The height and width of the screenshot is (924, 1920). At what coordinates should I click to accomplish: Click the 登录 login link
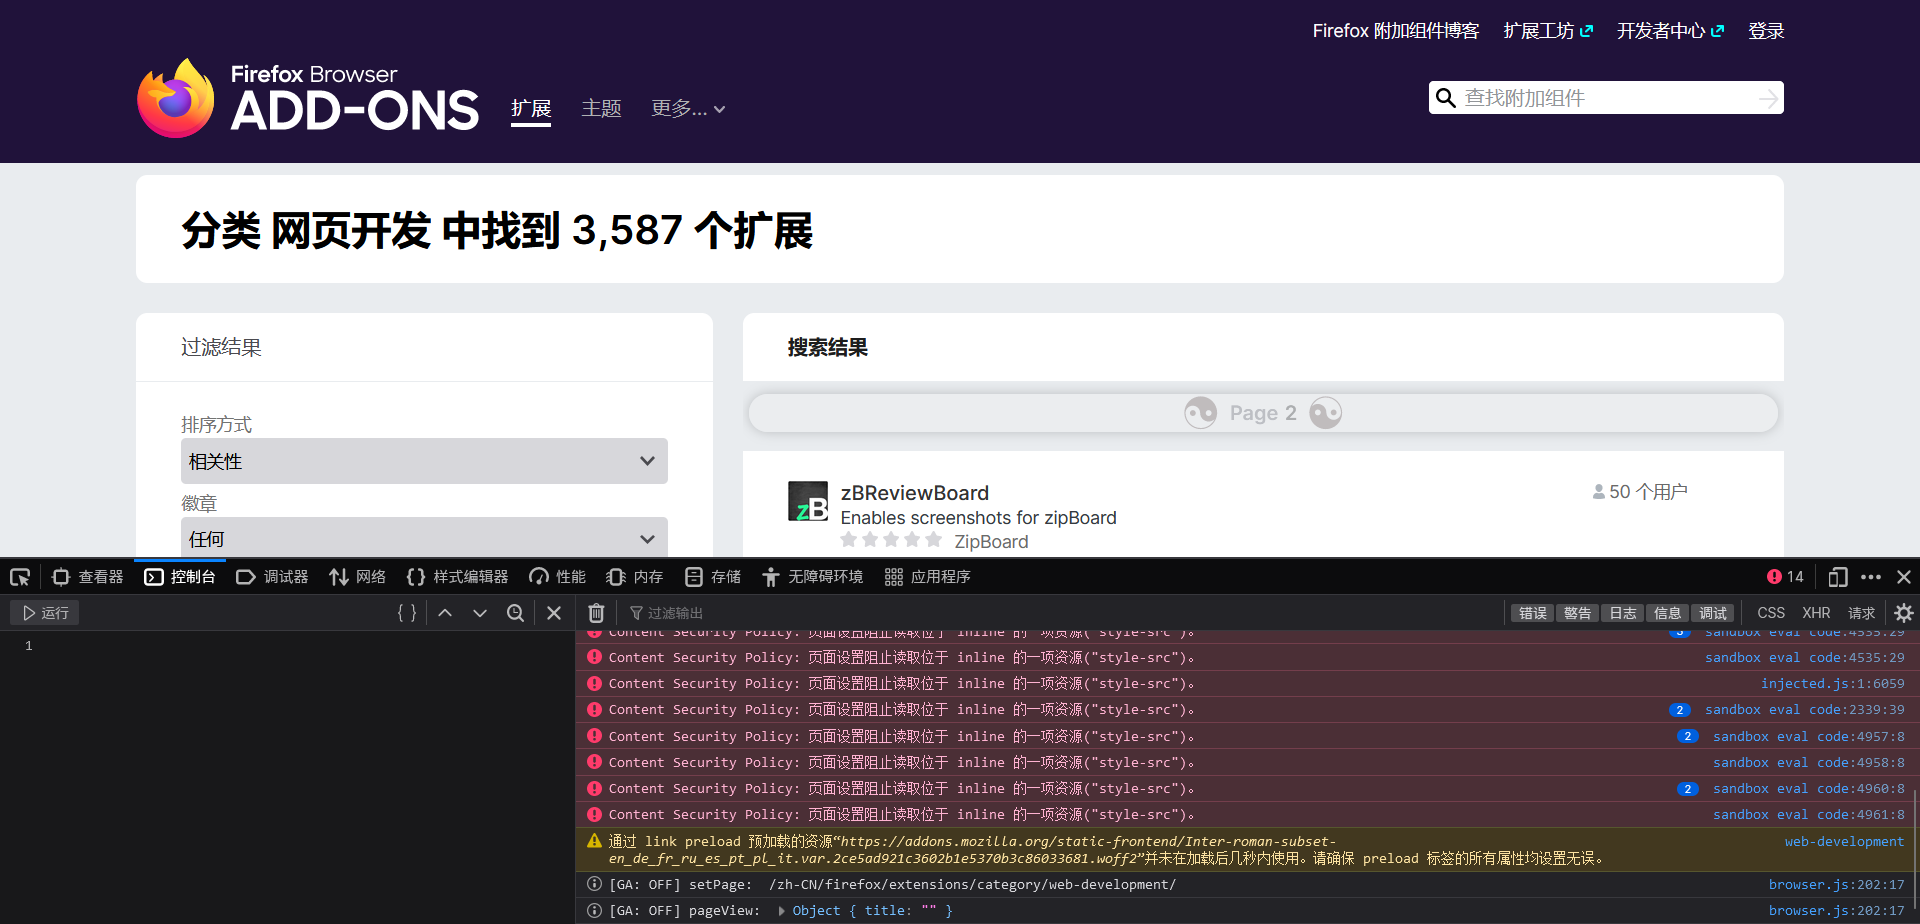[1766, 31]
